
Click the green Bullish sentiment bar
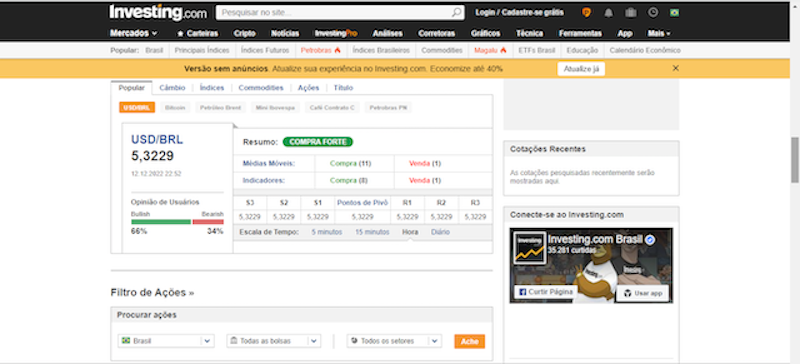tap(161, 222)
